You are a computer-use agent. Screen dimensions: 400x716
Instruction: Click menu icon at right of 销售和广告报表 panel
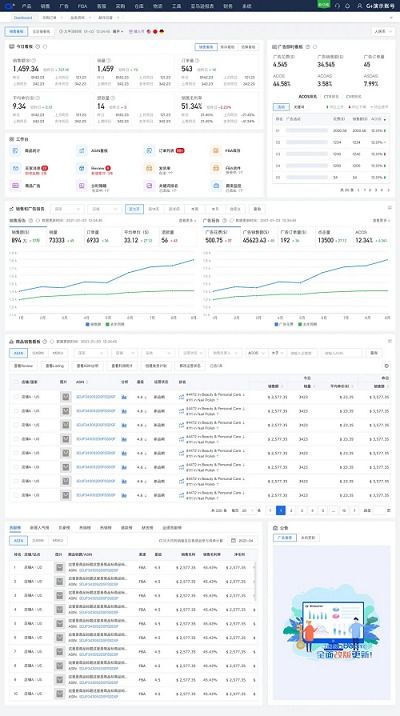tap(389, 208)
